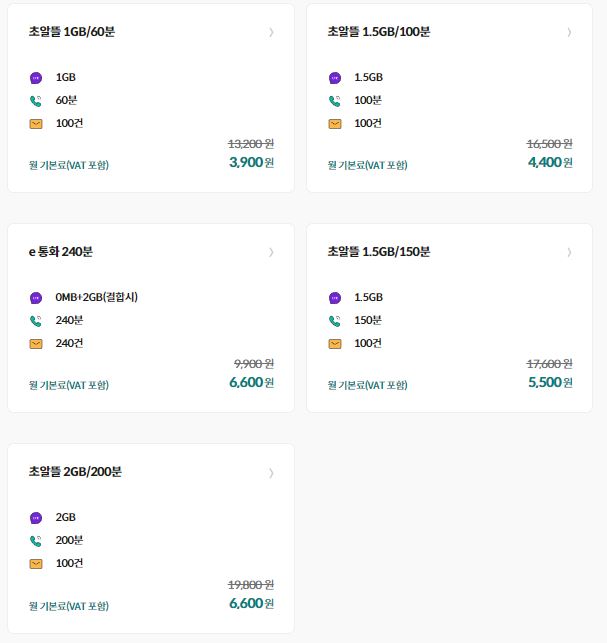
Task: Expand the 초알뜰 1.5GB/150분 plan arrow
Action: pyautogui.click(x=569, y=252)
